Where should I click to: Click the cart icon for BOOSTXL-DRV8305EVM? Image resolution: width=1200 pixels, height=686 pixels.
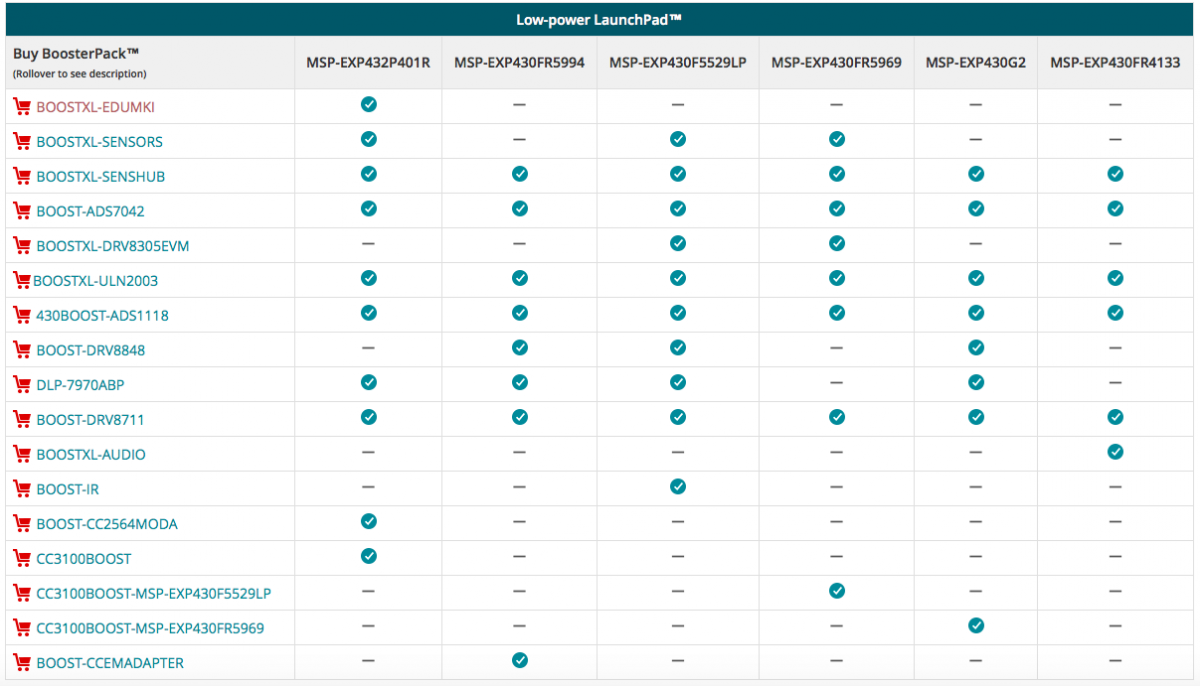point(21,245)
